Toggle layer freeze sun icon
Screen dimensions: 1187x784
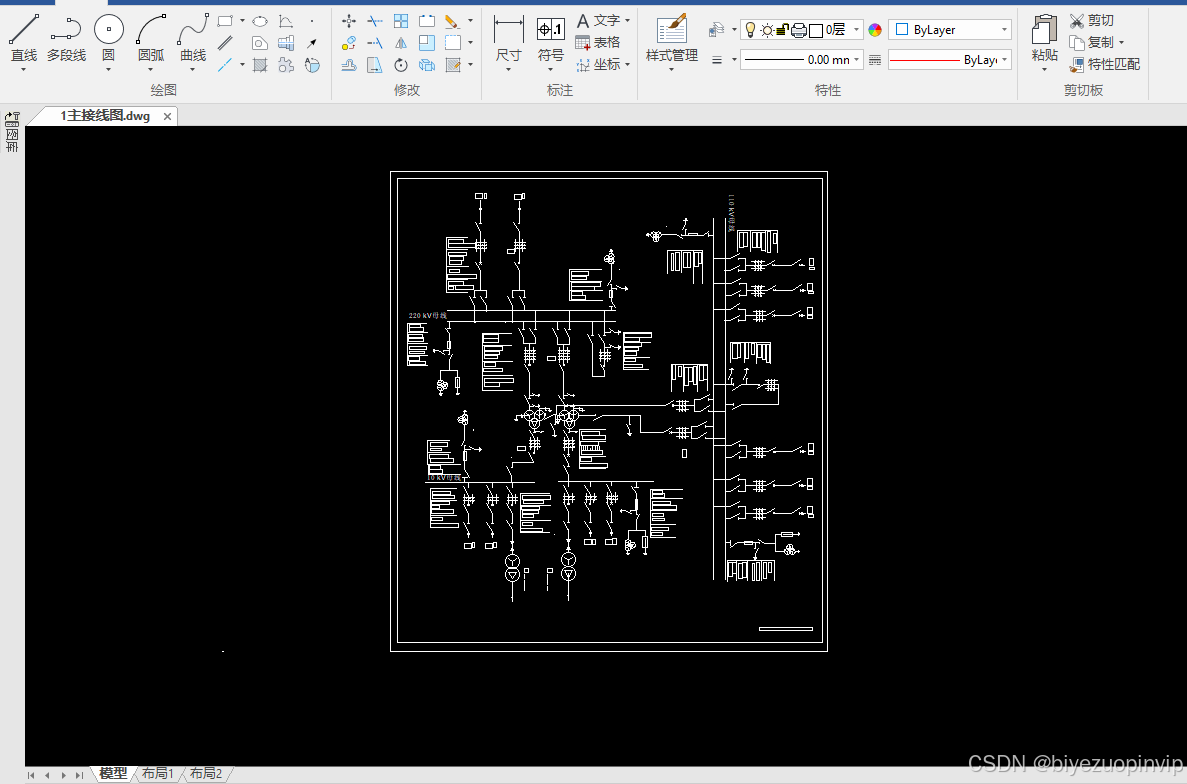tap(767, 30)
